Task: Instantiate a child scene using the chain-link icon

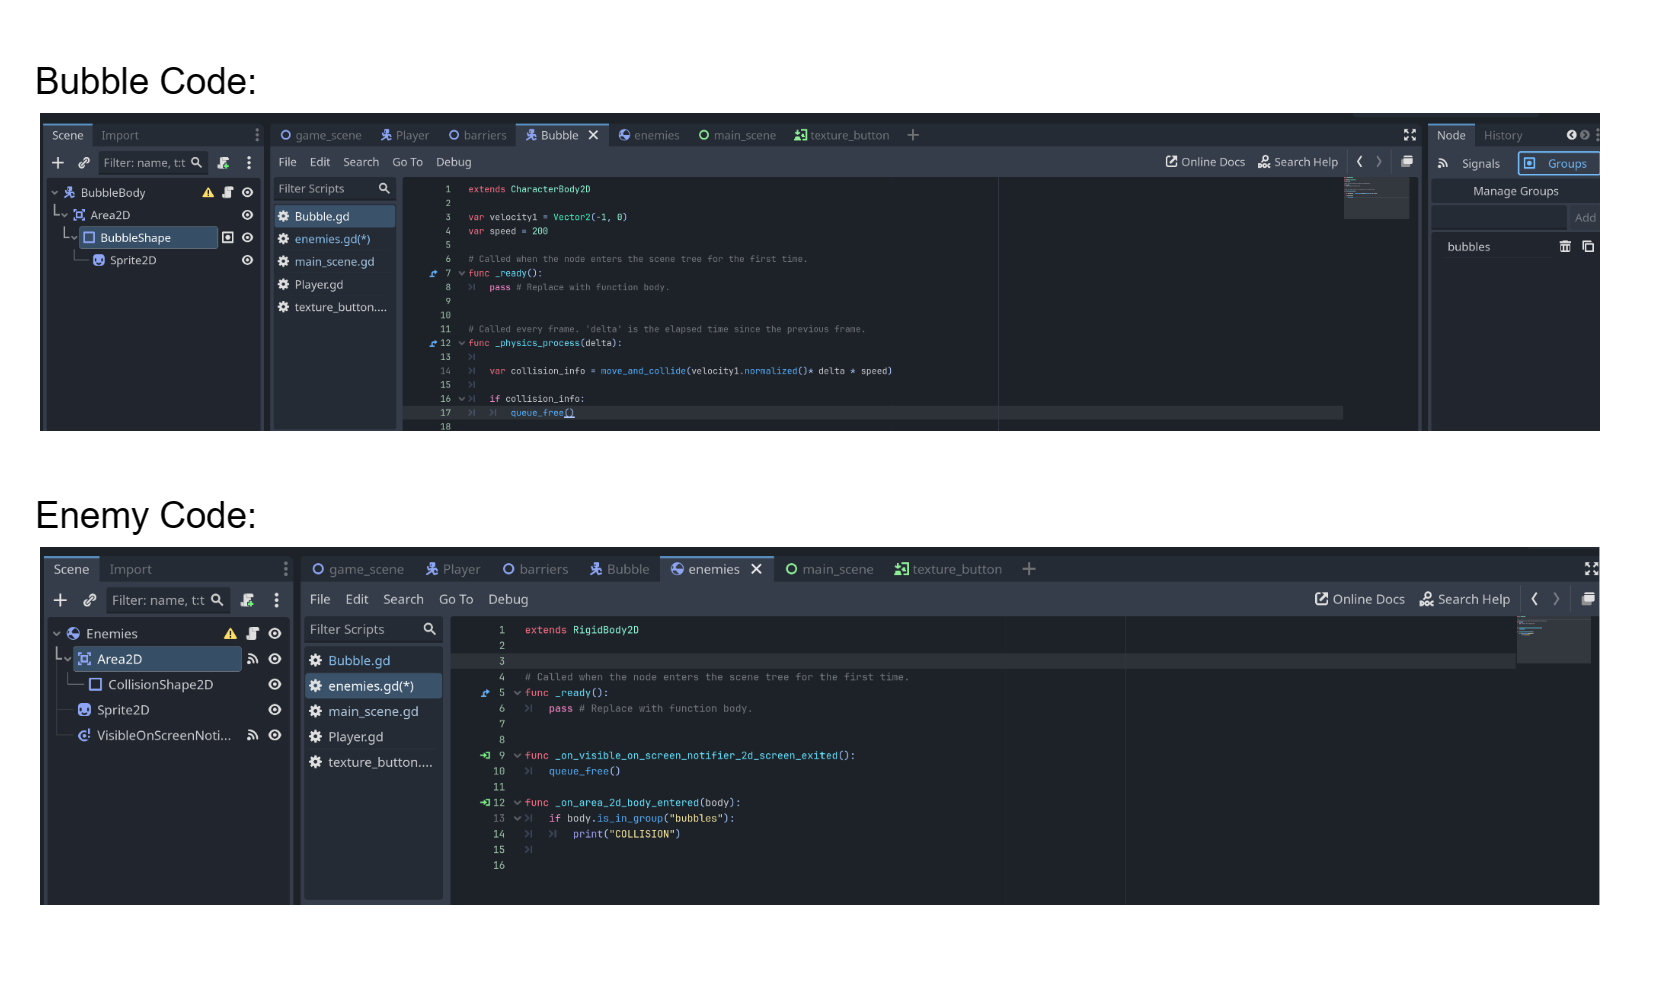Action: [x=85, y=162]
